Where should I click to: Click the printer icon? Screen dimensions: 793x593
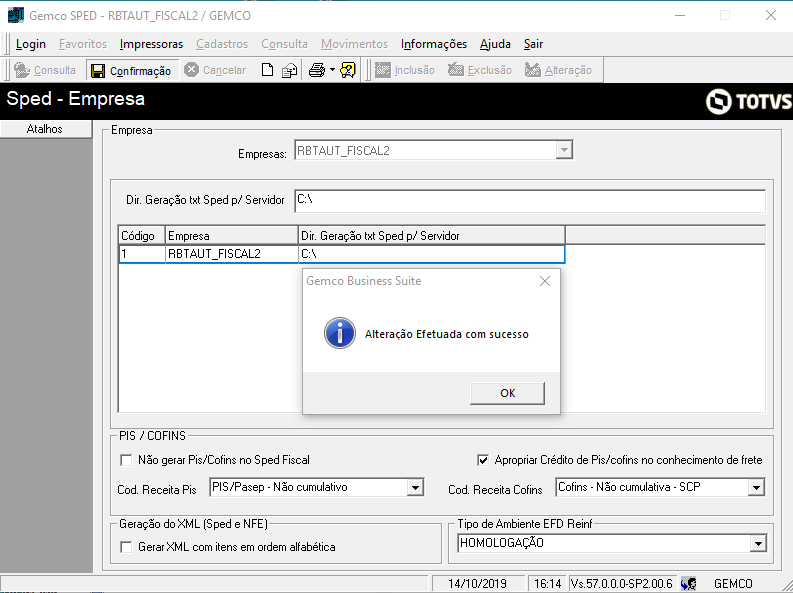pos(317,70)
